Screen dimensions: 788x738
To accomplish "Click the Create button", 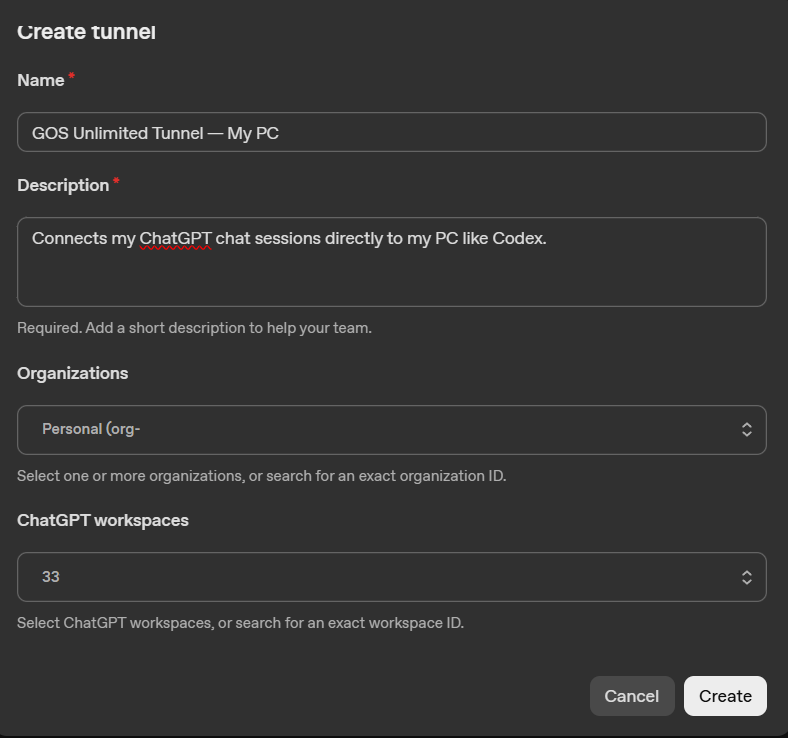I will (x=725, y=696).
